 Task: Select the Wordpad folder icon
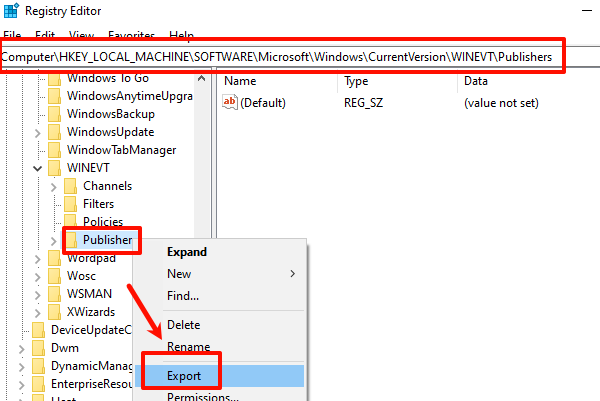(x=54, y=258)
